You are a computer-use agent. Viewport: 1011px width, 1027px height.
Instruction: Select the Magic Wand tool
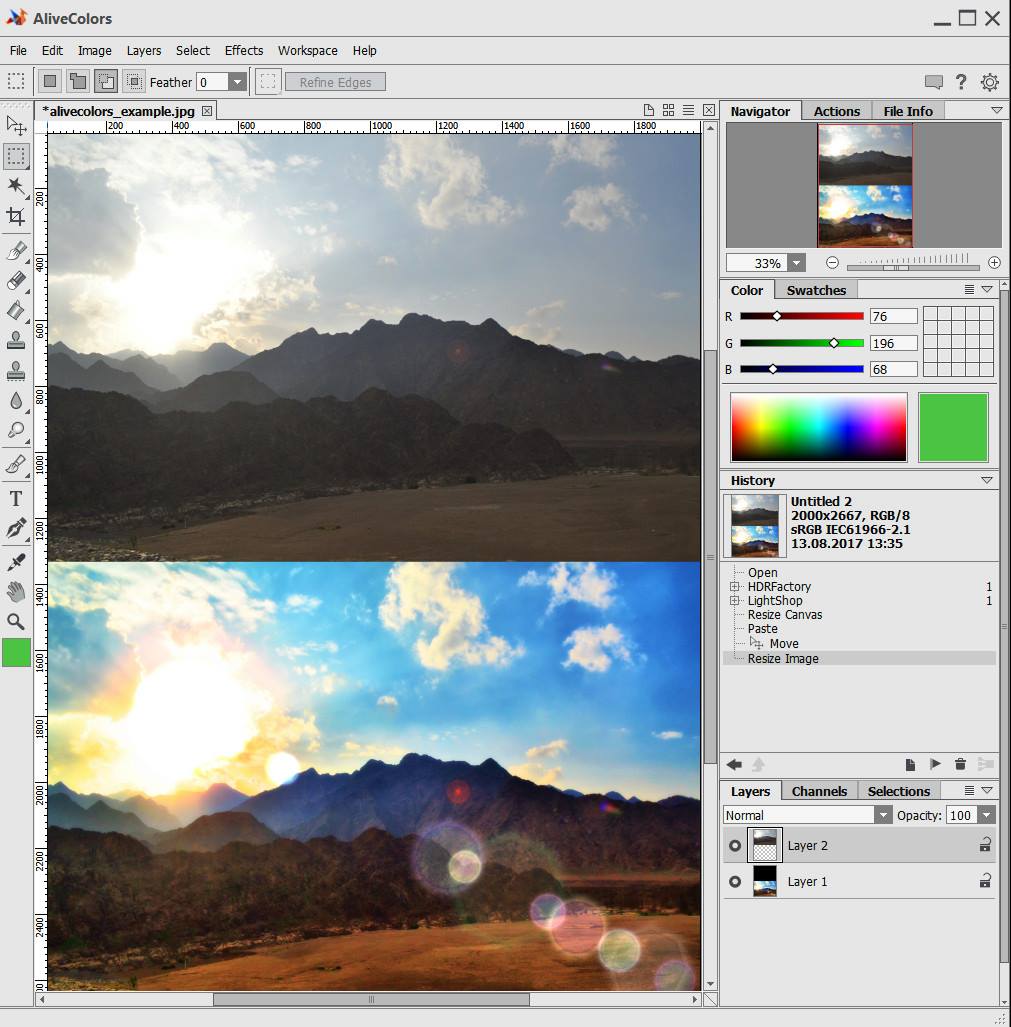tap(16, 187)
